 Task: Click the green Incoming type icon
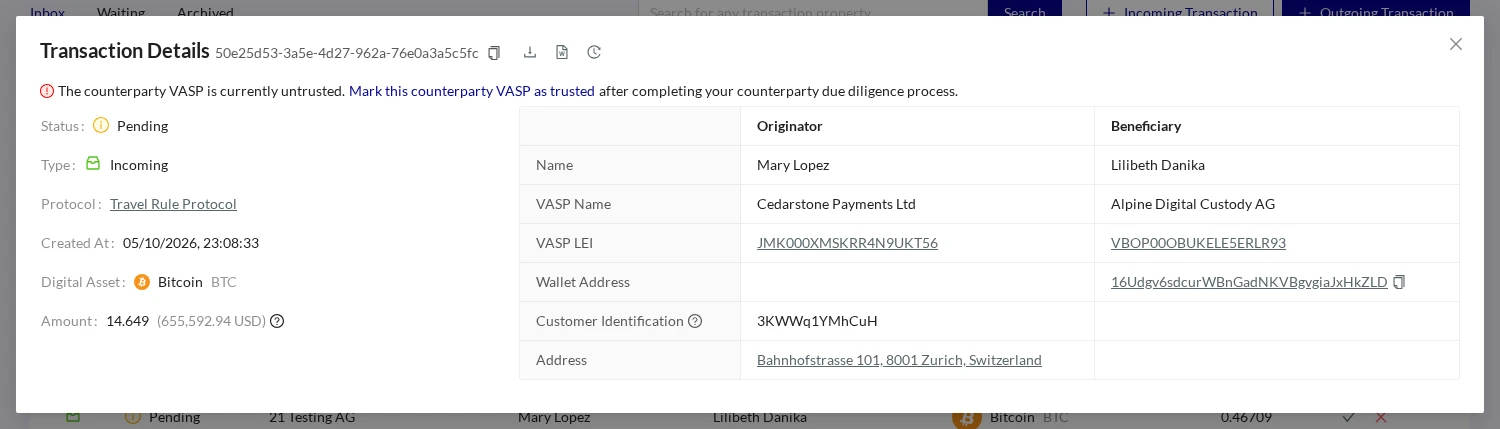(93, 163)
